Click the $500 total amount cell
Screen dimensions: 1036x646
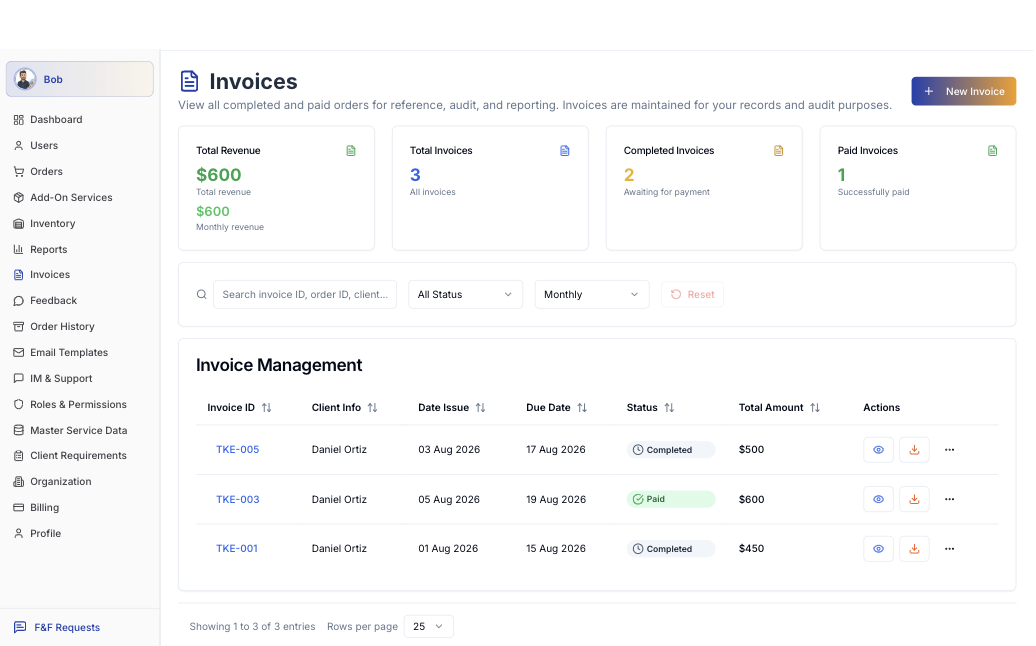[x=751, y=450]
